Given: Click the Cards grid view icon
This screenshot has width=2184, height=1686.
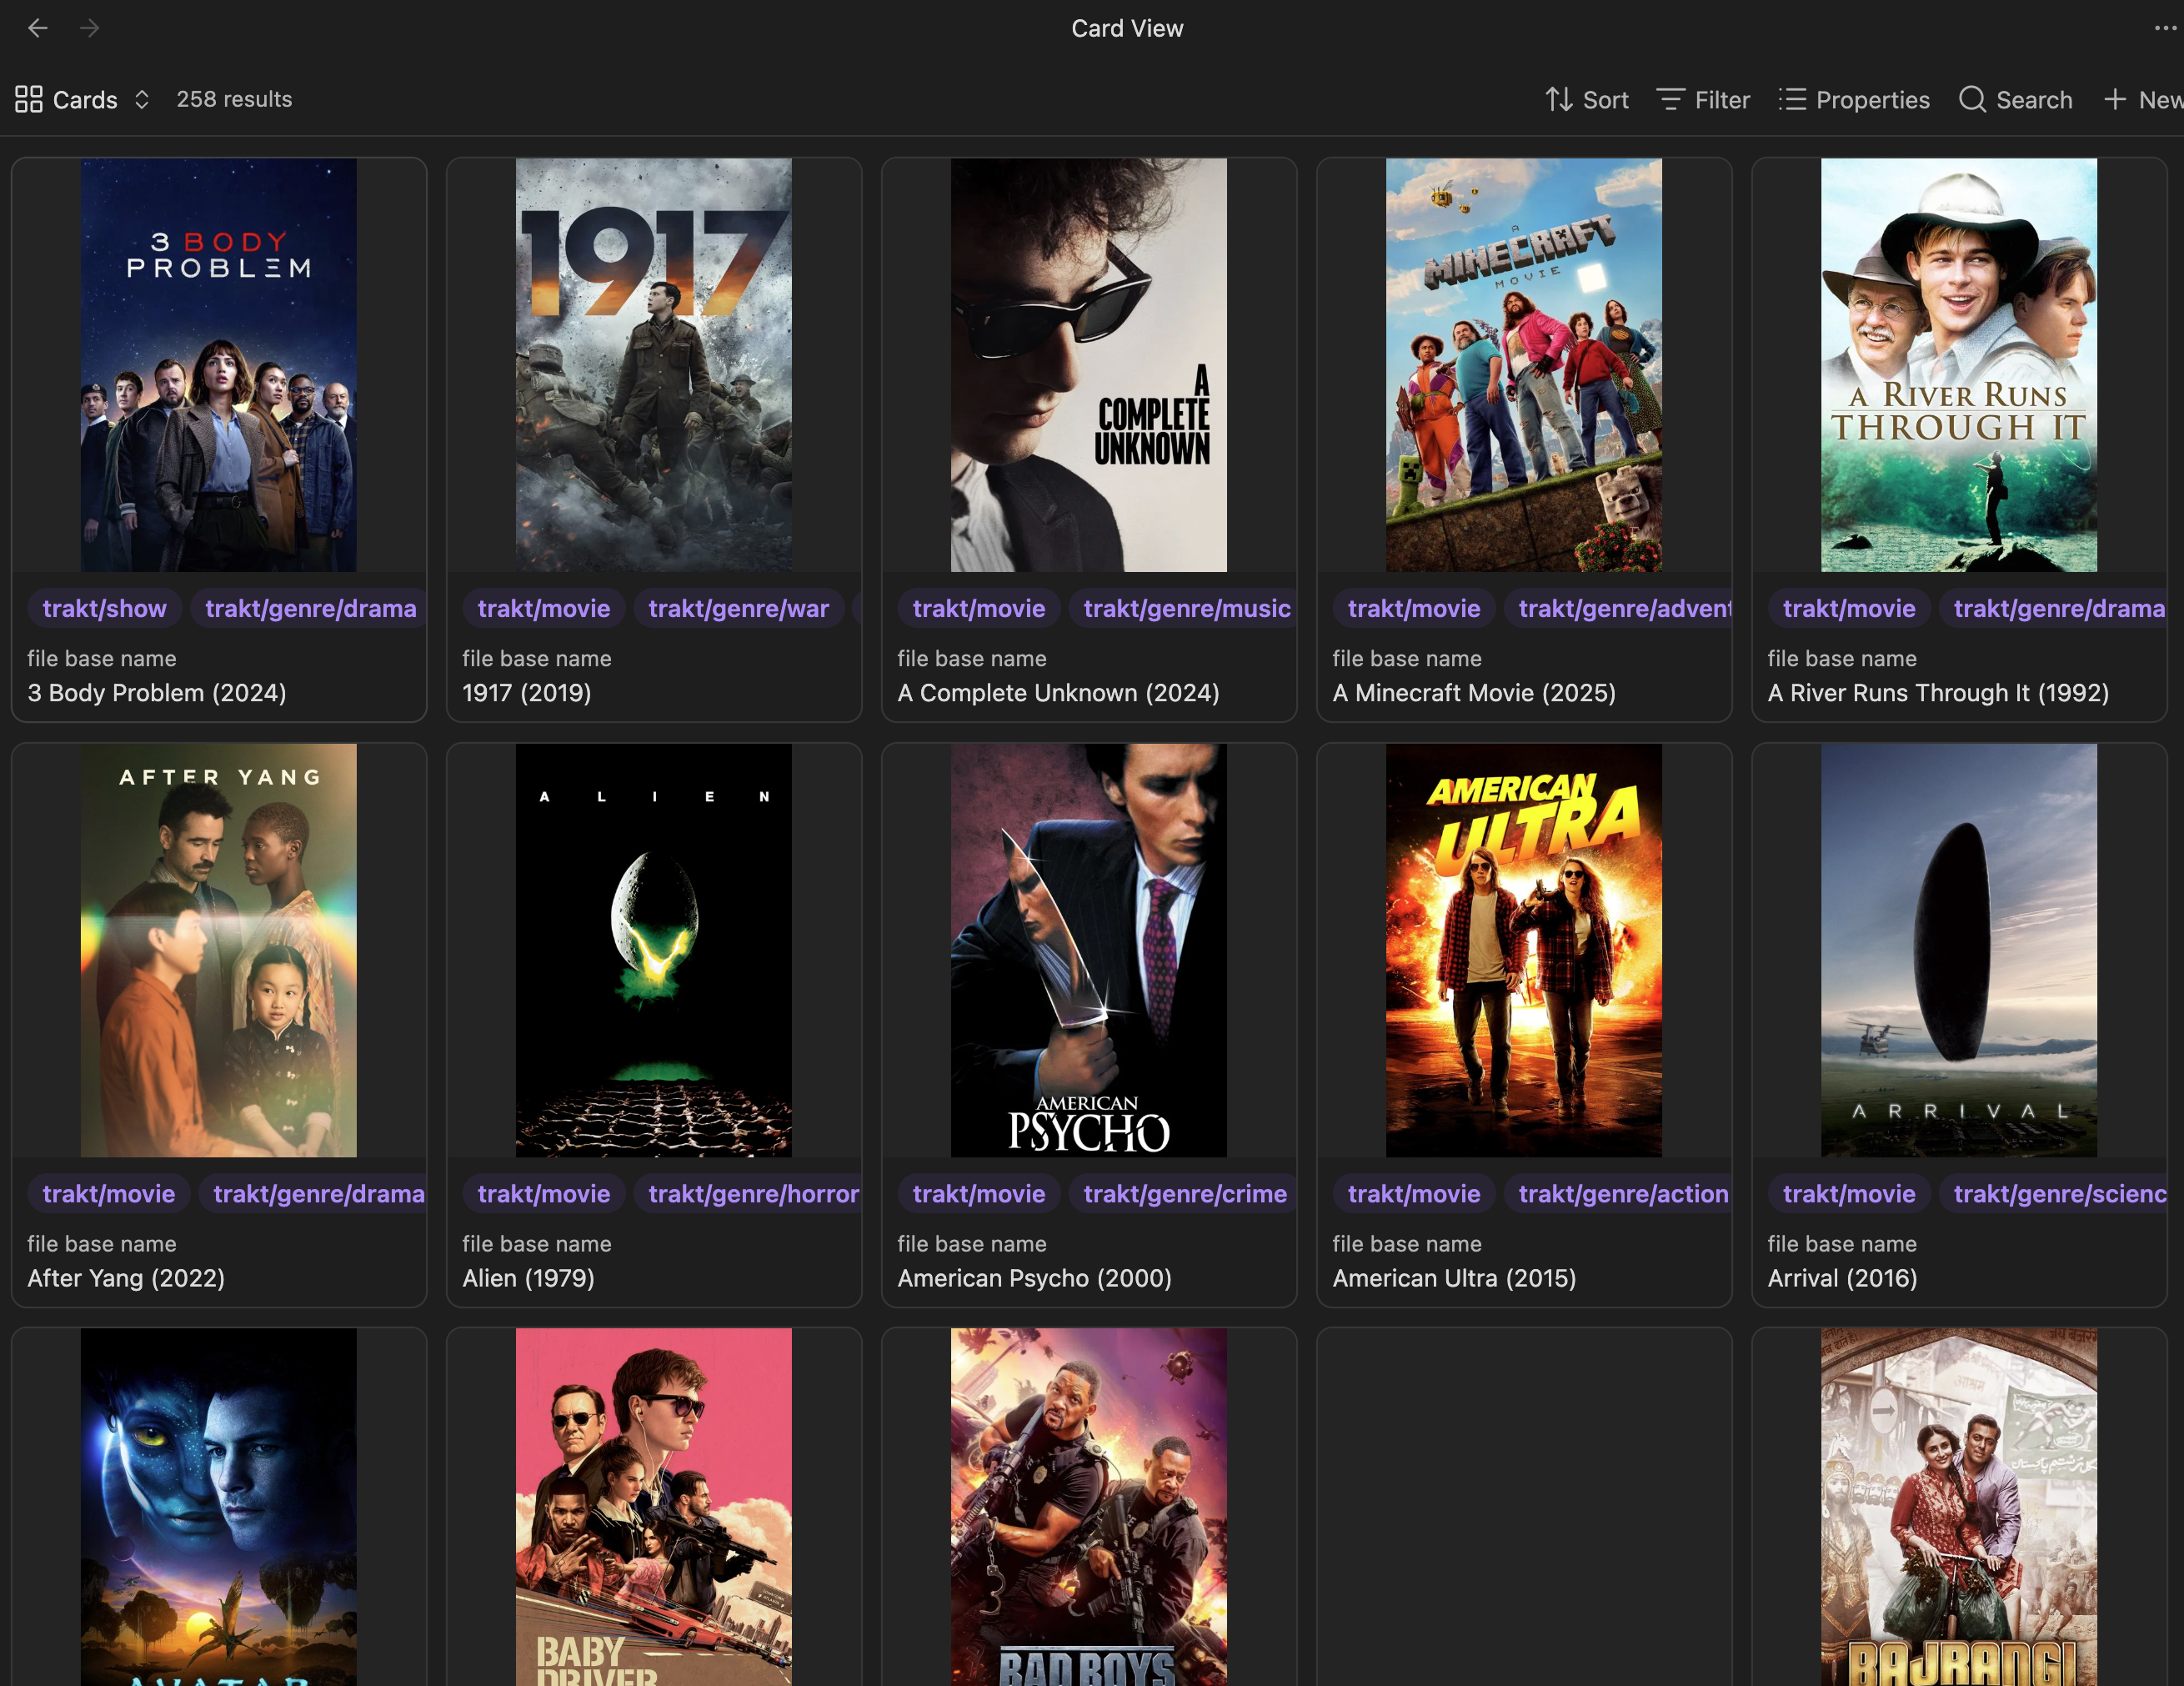Looking at the screenshot, I should coord(29,99).
